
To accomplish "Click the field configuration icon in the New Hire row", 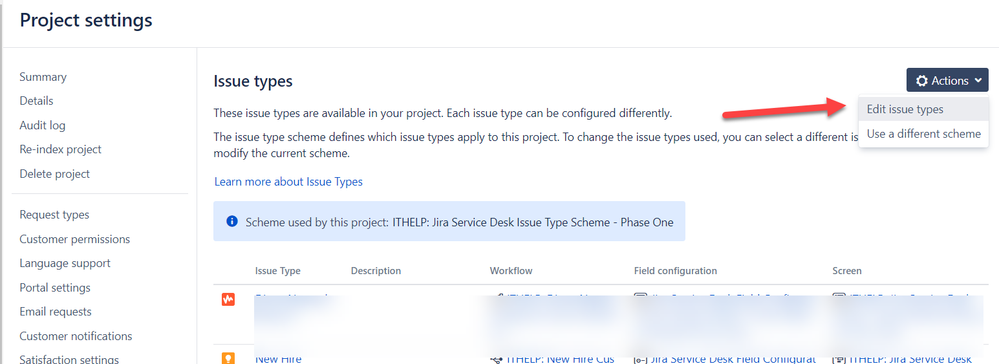I will 640,360.
